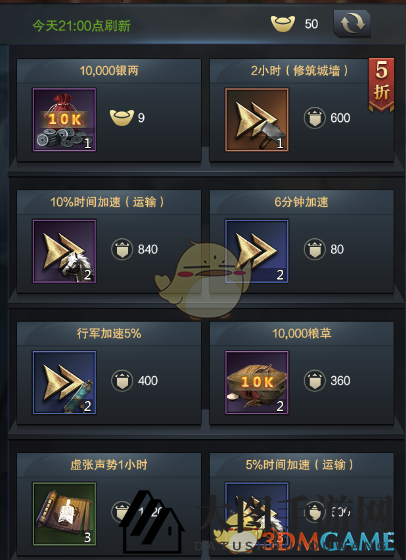Image resolution: width=406 pixels, height=560 pixels.
Task: Click the 今天21:00点刷新 refresh time text
Action: click(81, 26)
